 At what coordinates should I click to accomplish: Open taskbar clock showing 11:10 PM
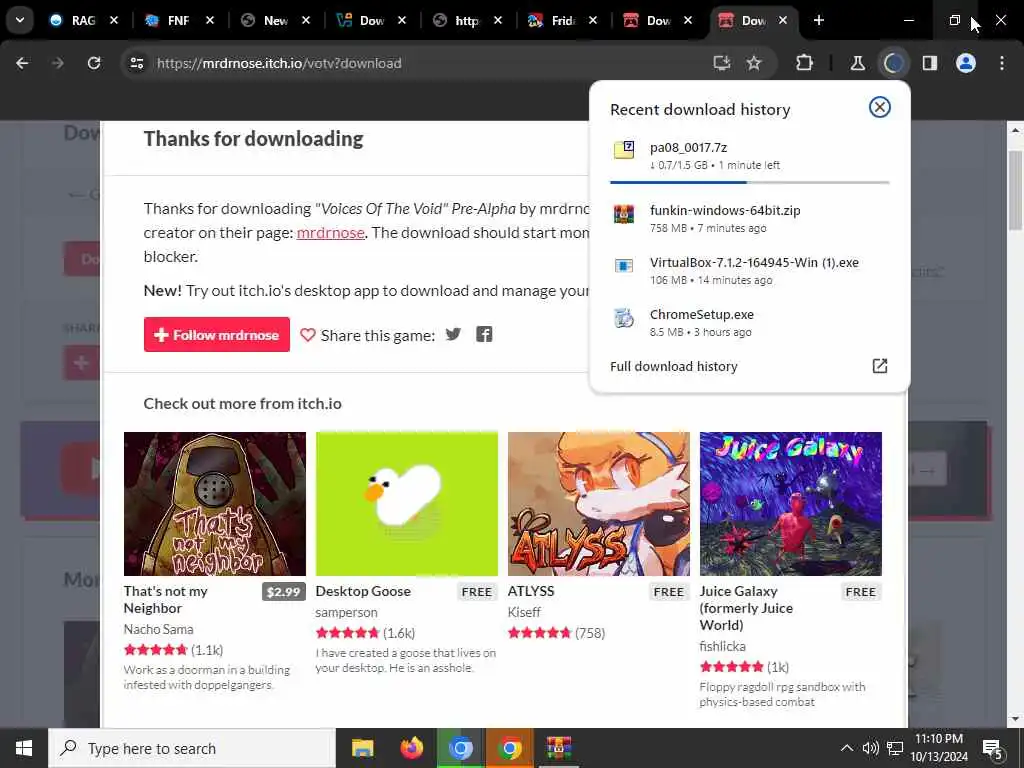[939, 748]
